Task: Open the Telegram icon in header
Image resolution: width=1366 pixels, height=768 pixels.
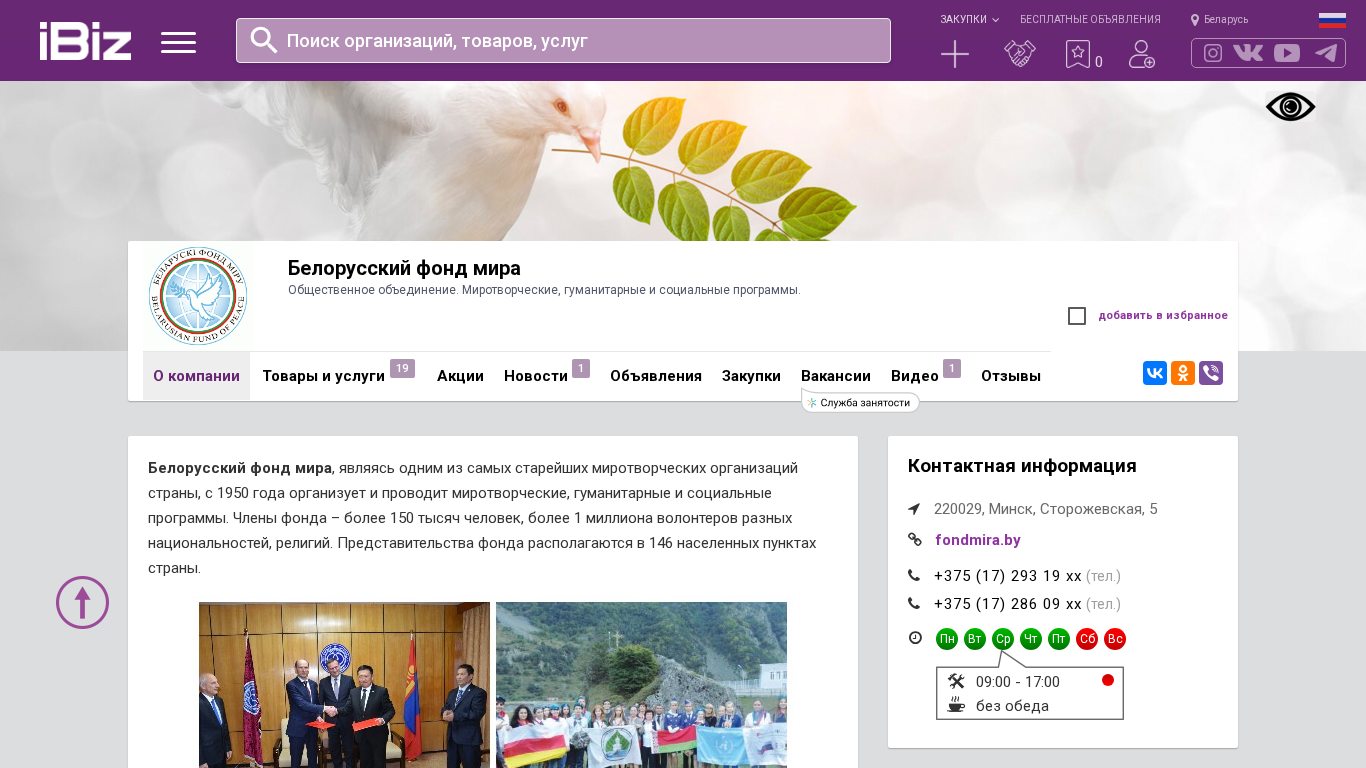Action: click(1326, 53)
